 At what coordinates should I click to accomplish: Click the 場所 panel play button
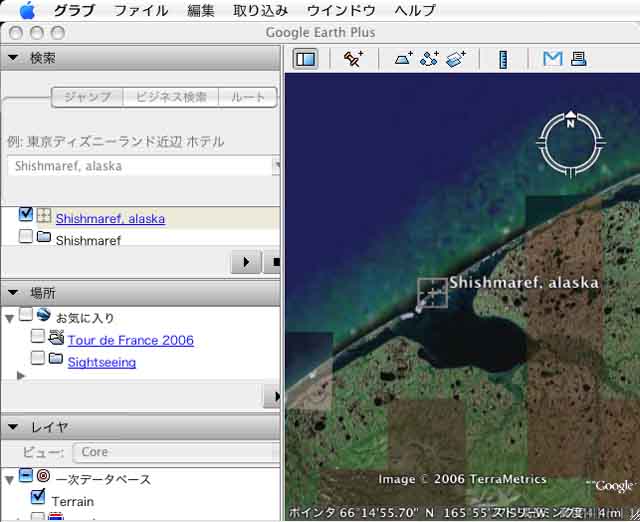272,396
